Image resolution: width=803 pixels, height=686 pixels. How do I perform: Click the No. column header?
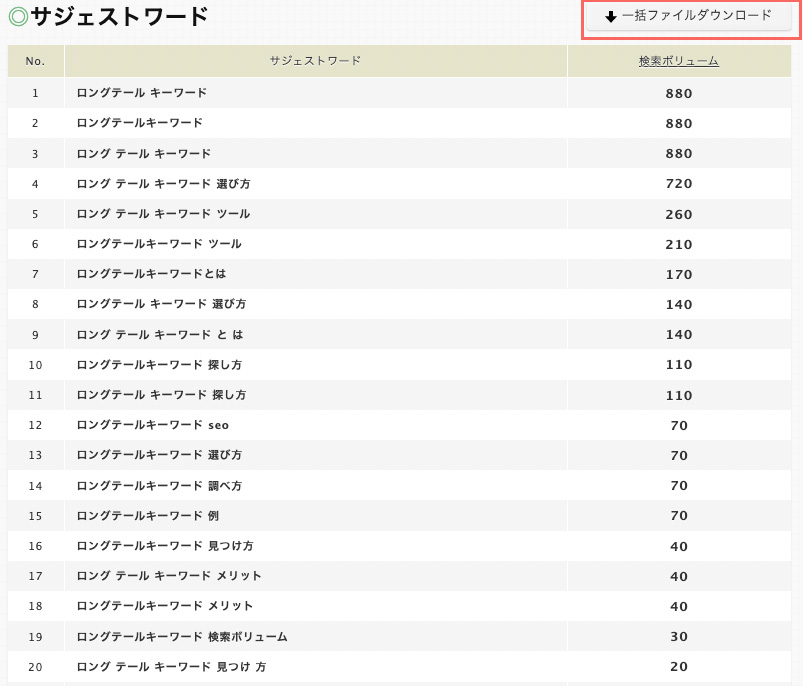pyautogui.click(x=35, y=61)
